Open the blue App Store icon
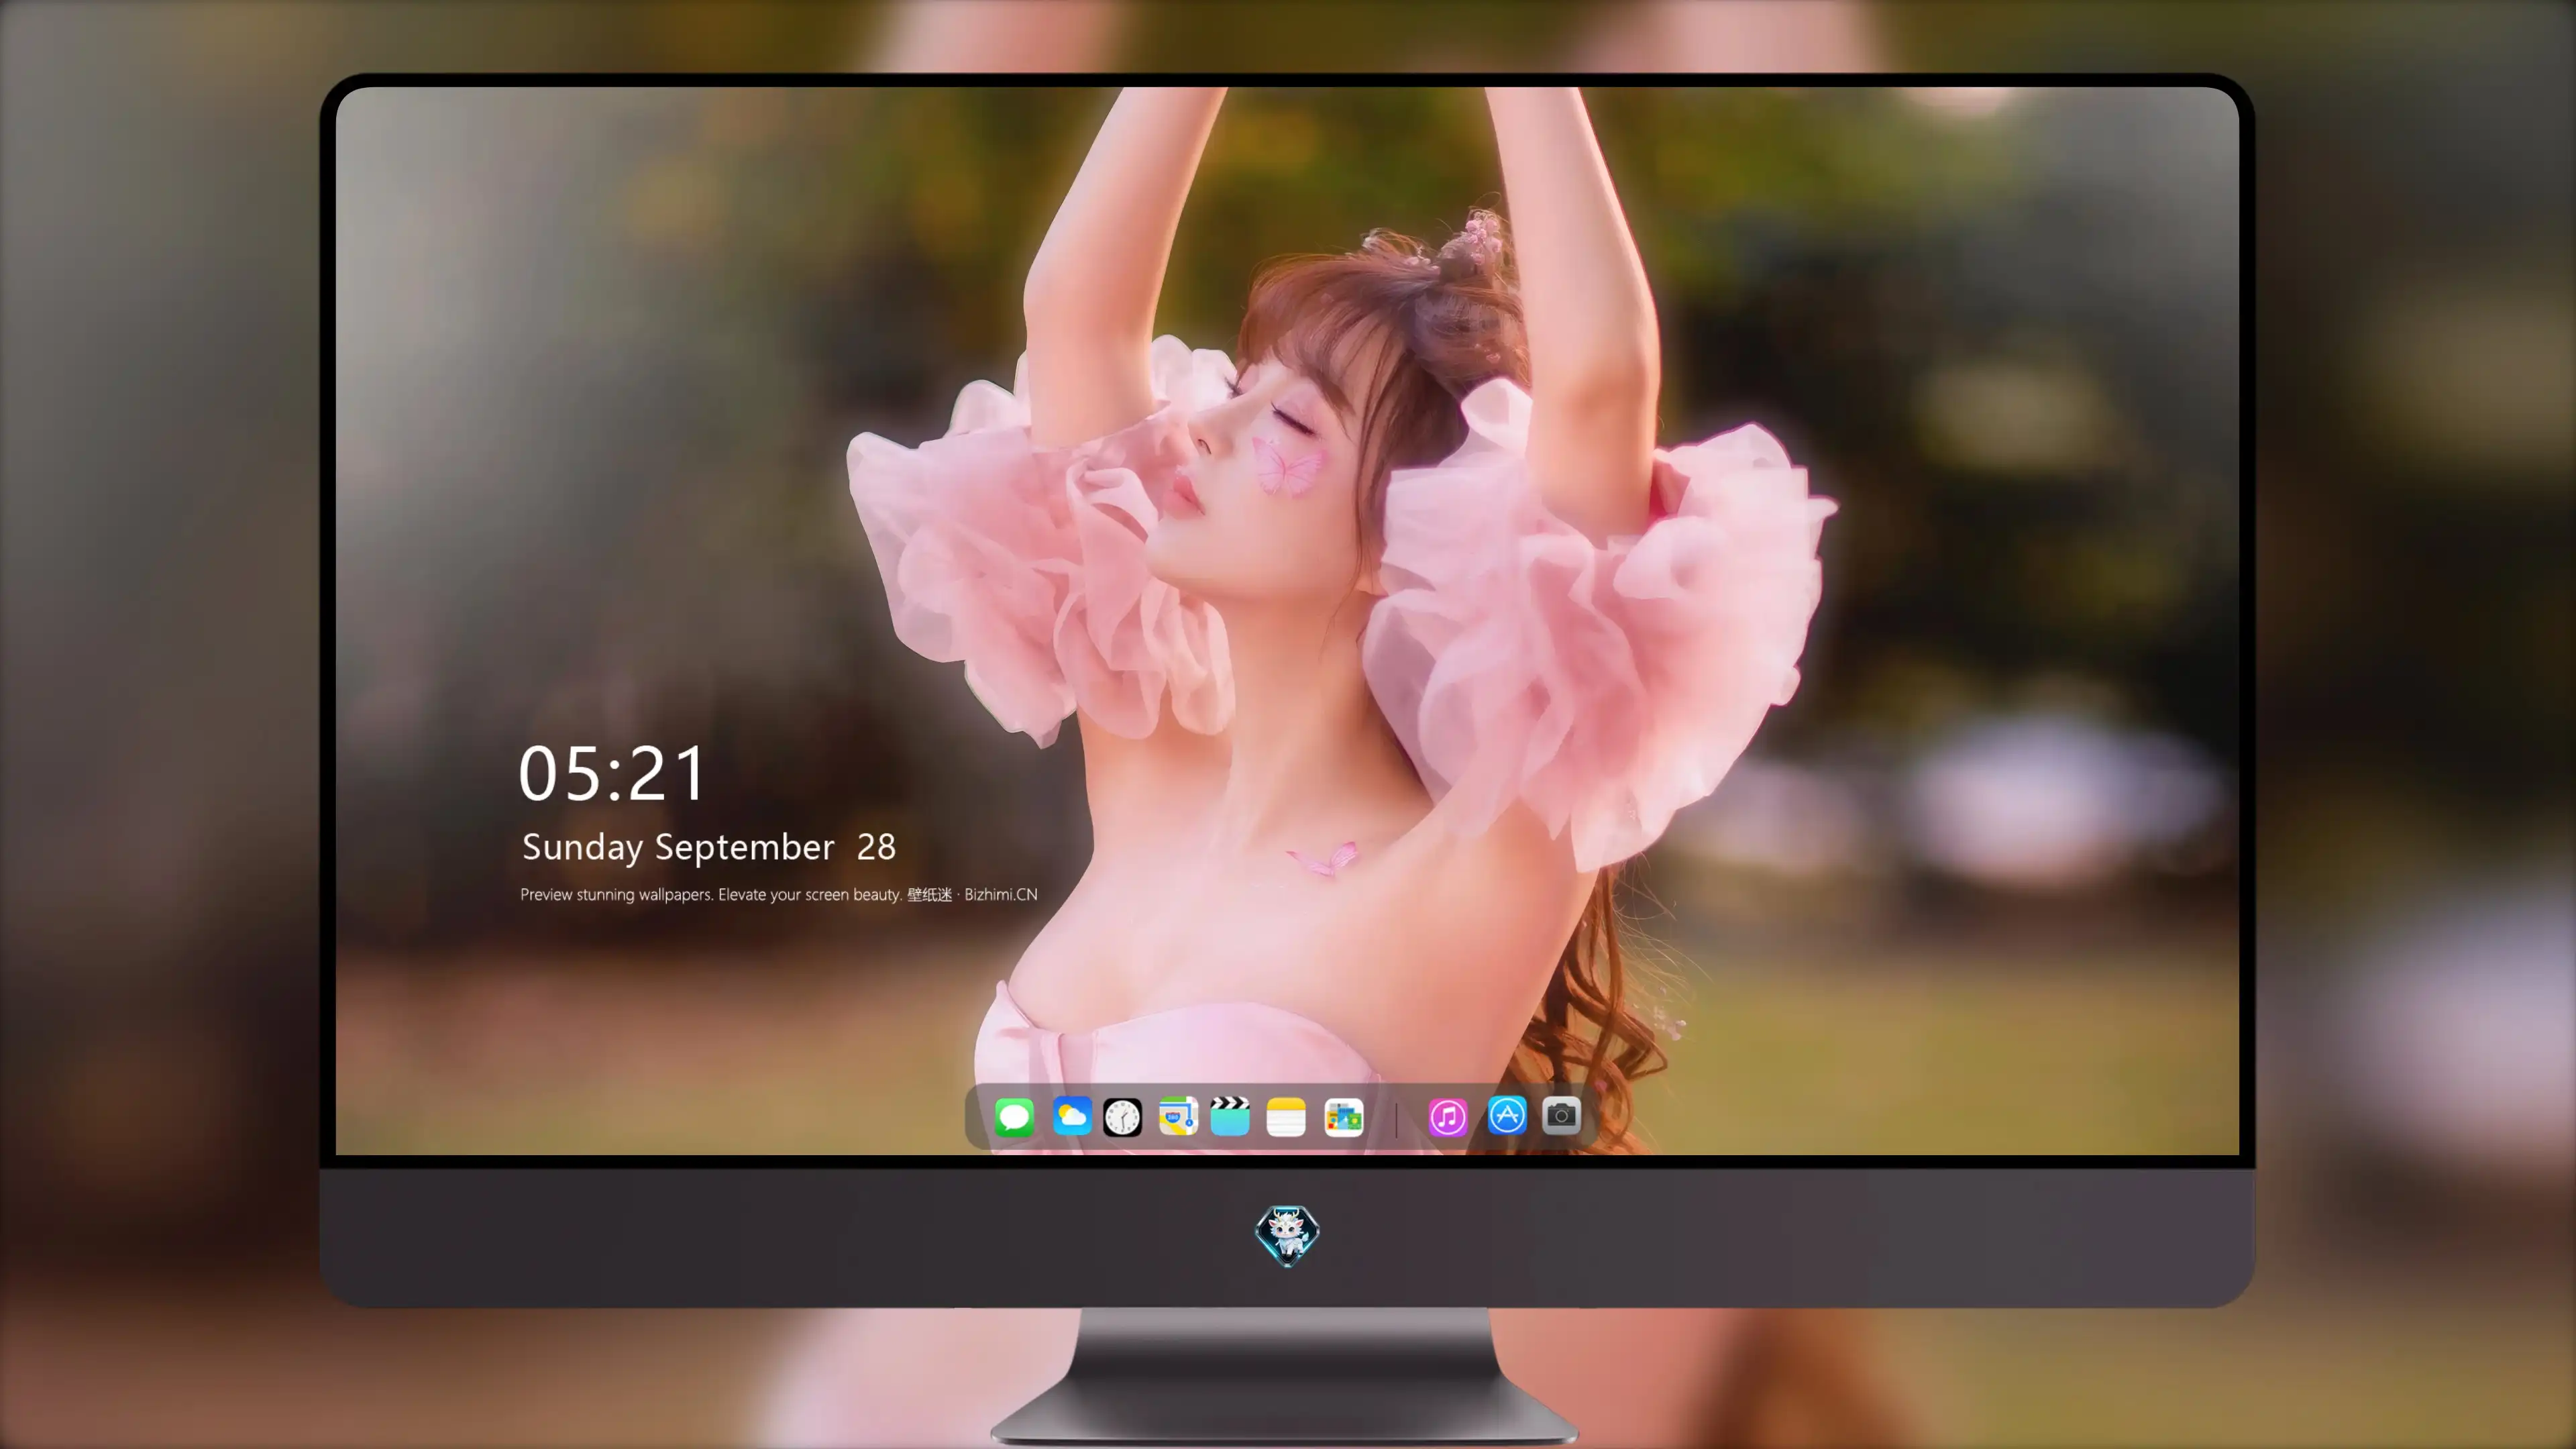 point(1507,1115)
